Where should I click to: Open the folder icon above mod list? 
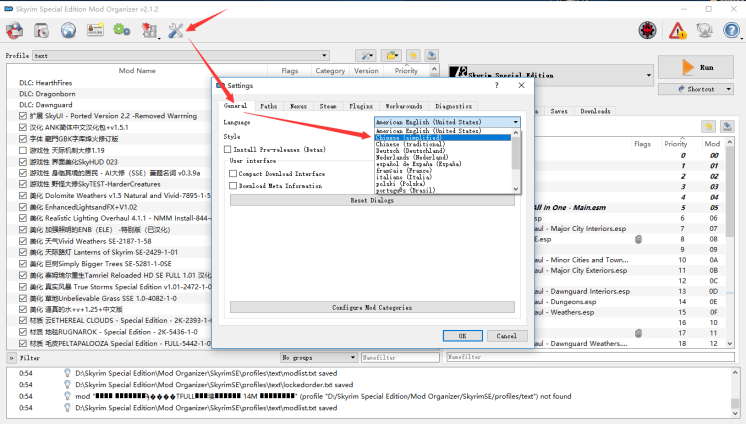(391, 56)
